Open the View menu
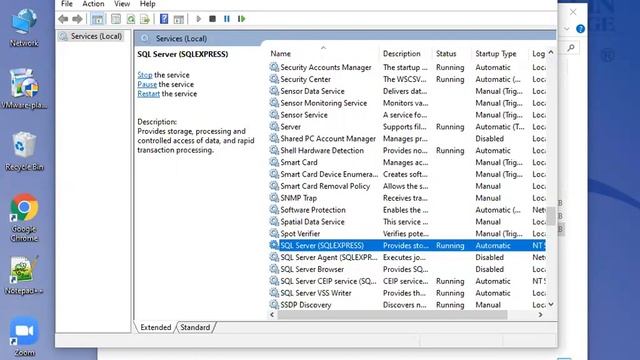The height and width of the screenshot is (360, 640). (122, 4)
